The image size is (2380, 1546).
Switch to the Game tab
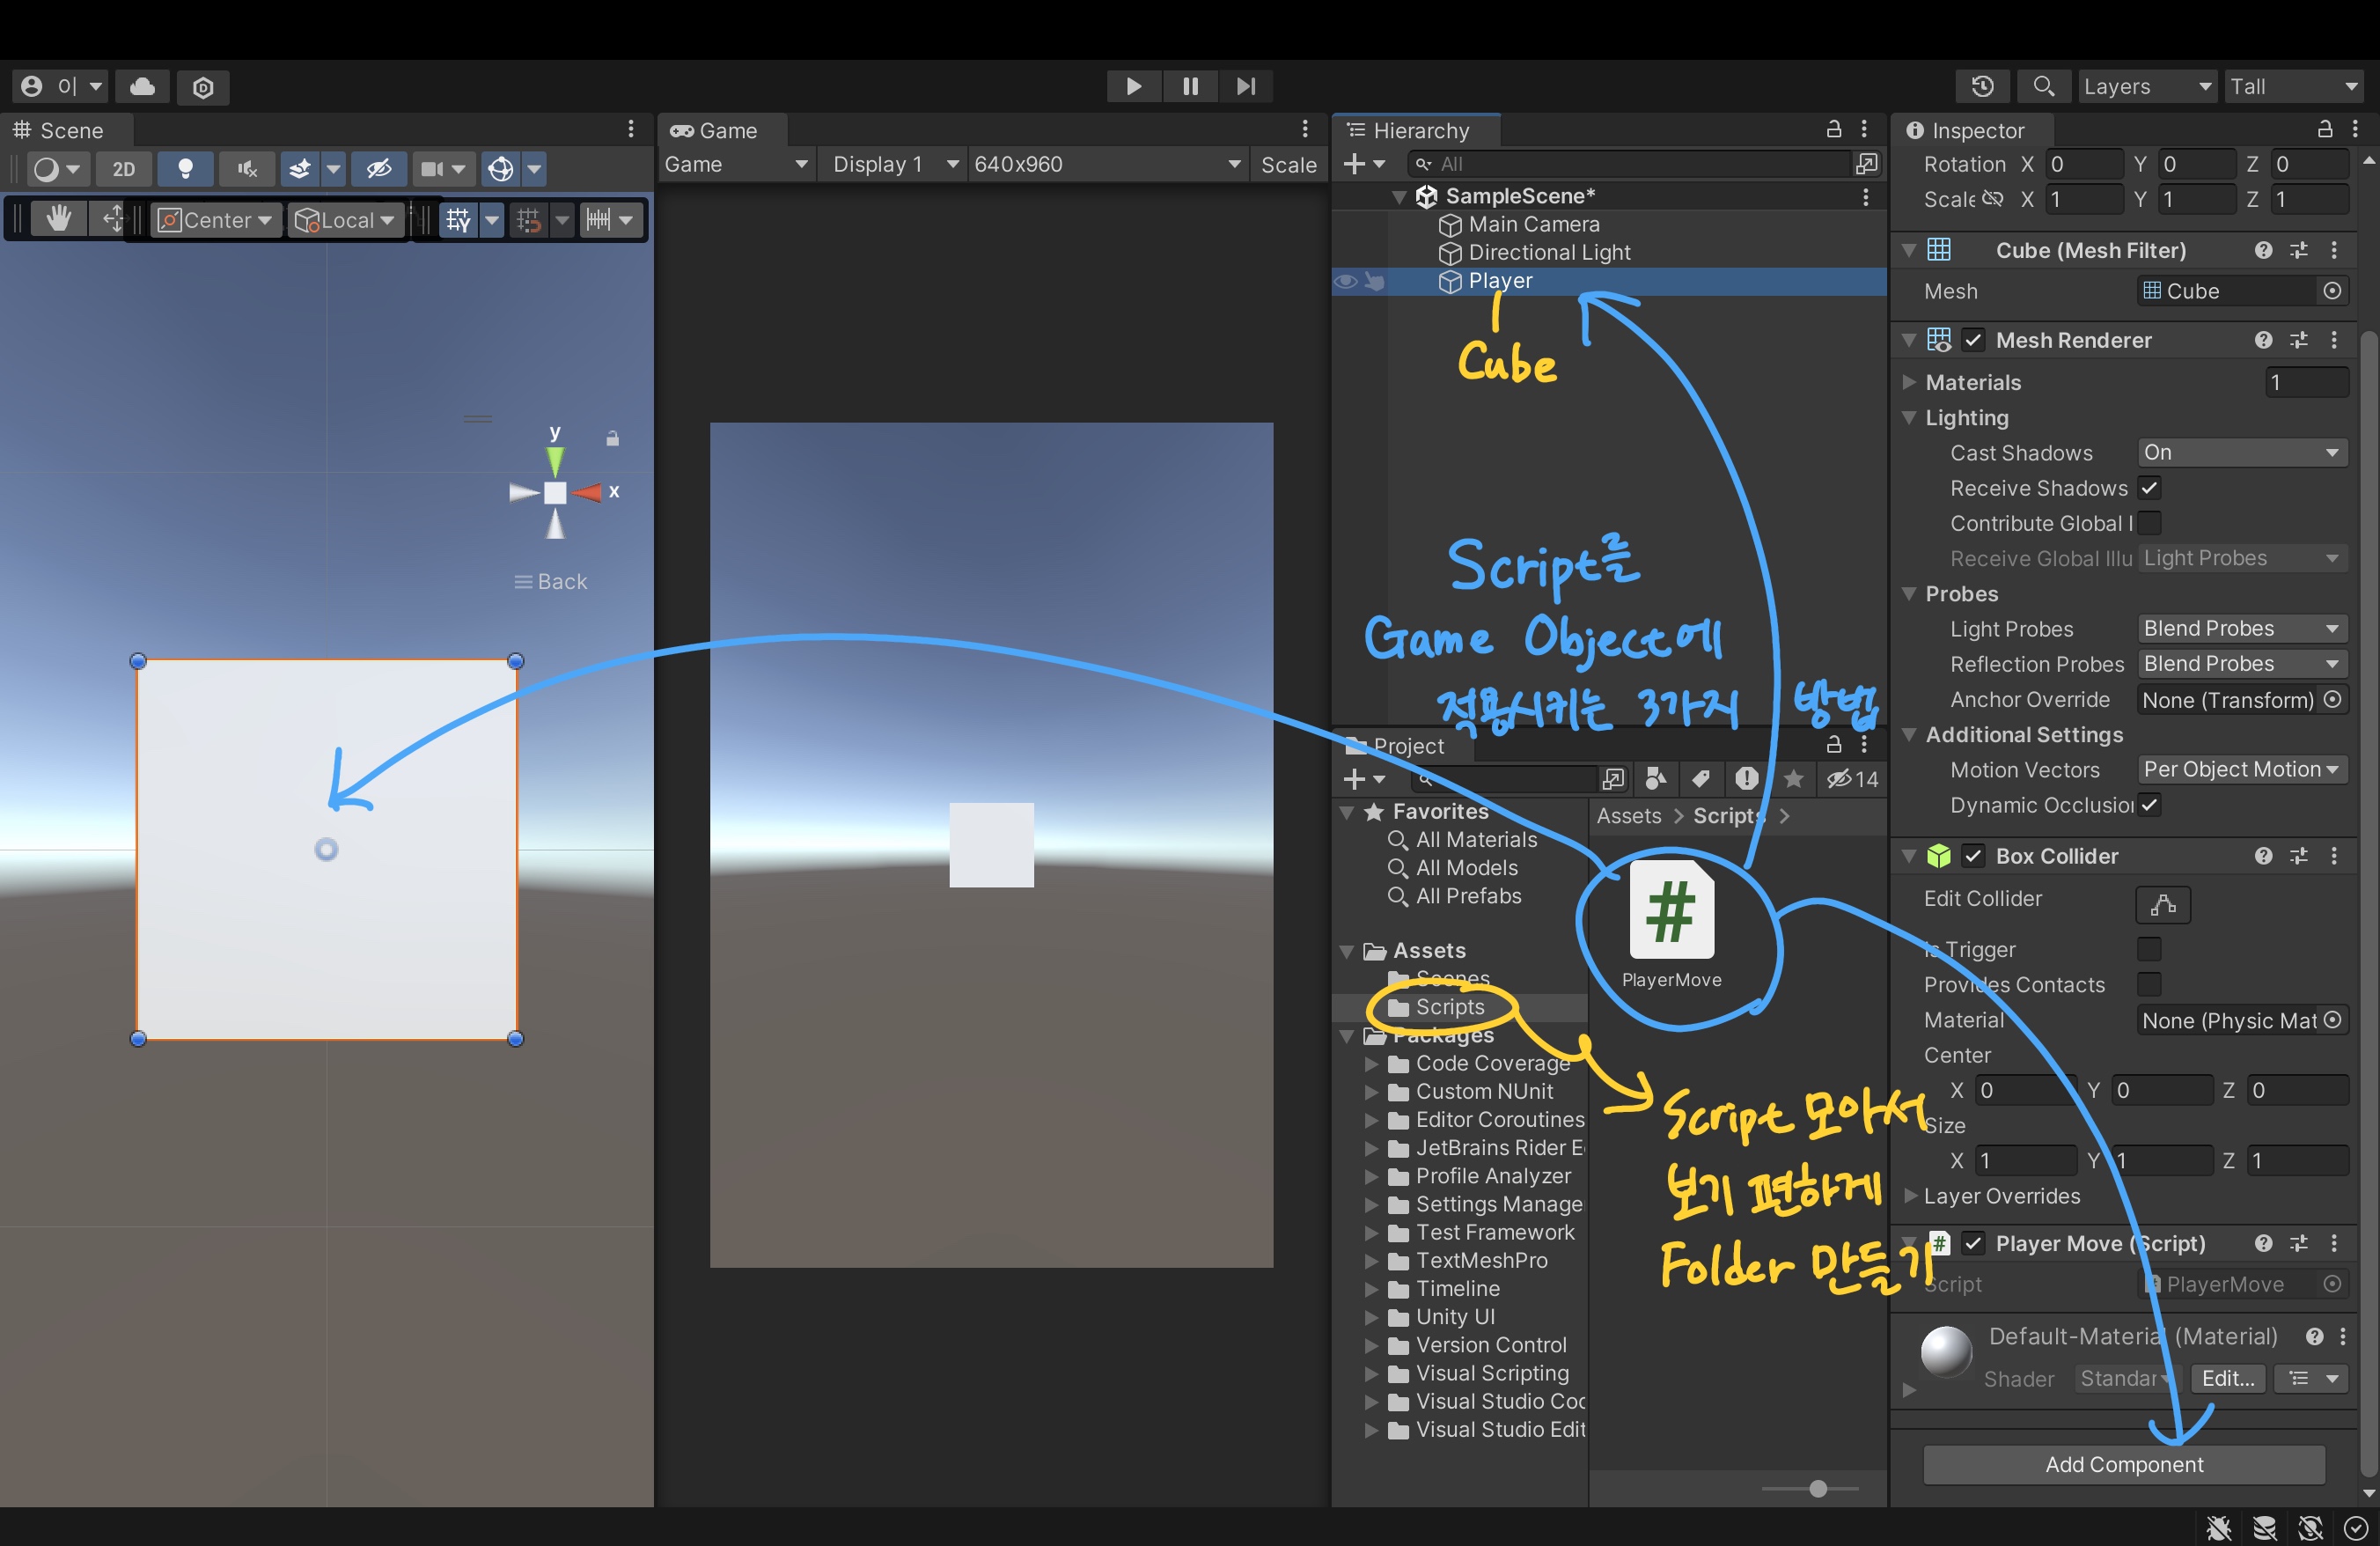tap(714, 130)
